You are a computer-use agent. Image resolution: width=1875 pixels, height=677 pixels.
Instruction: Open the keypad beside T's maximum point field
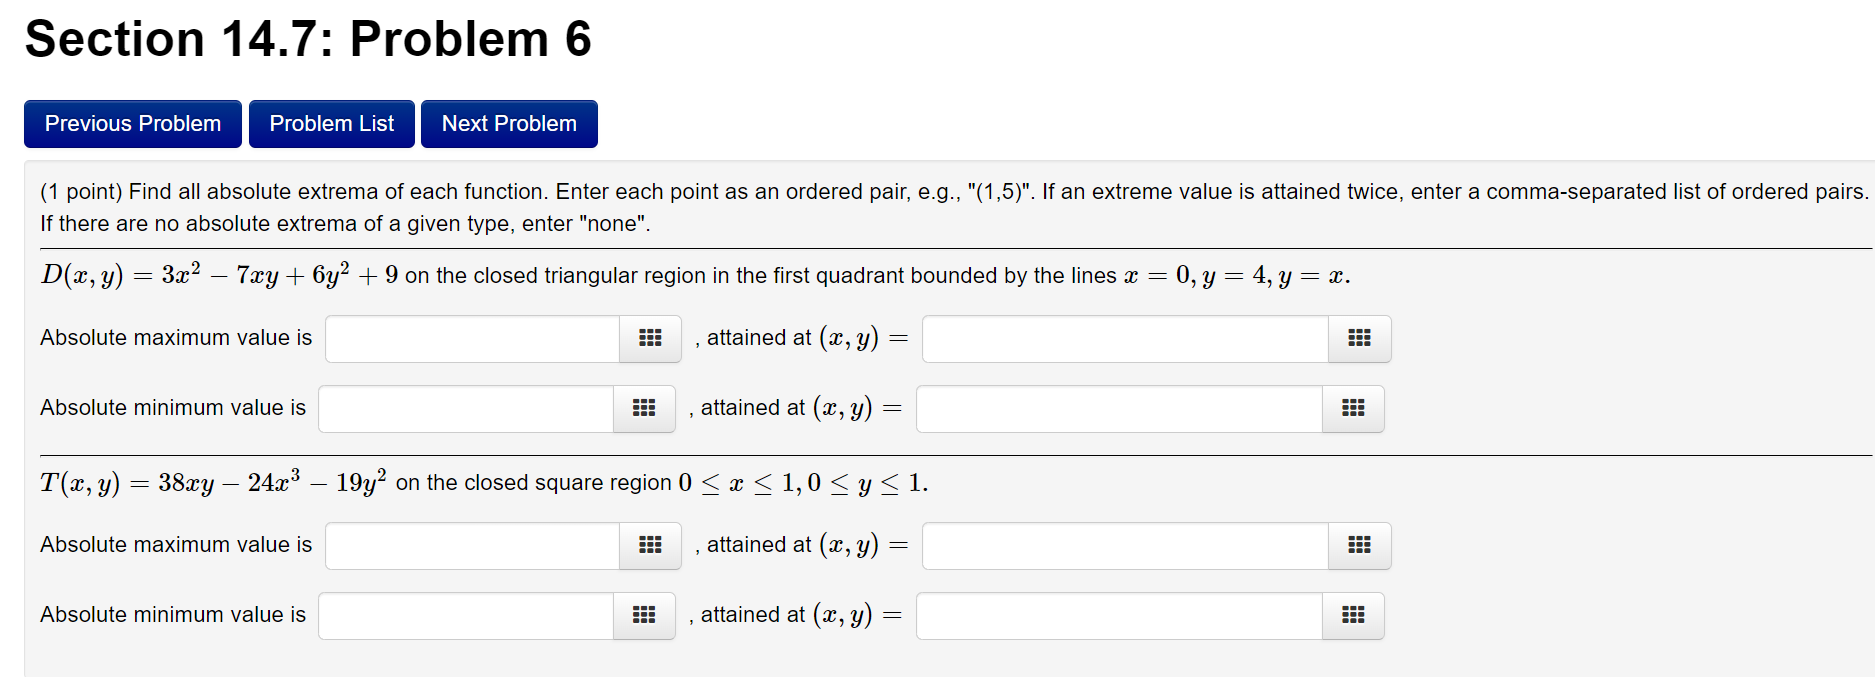[x=1358, y=546]
